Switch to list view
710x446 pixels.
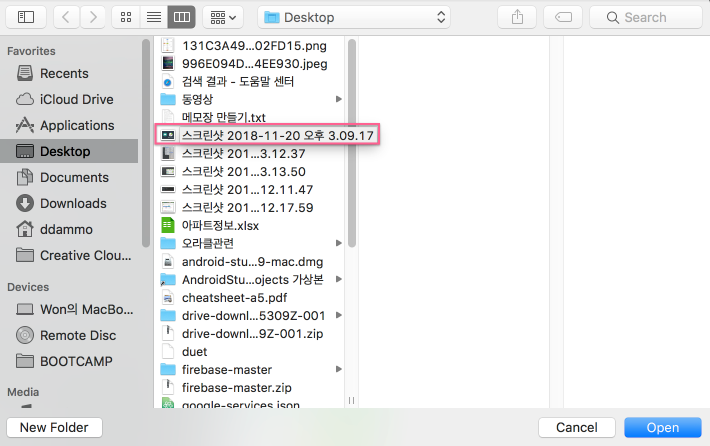[154, 17]
